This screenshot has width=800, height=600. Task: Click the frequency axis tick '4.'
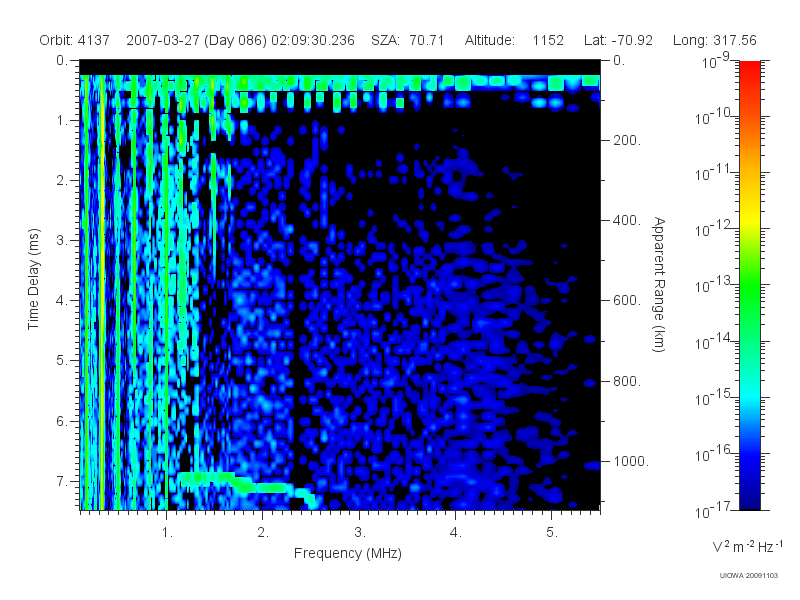(x=456, y=533)
